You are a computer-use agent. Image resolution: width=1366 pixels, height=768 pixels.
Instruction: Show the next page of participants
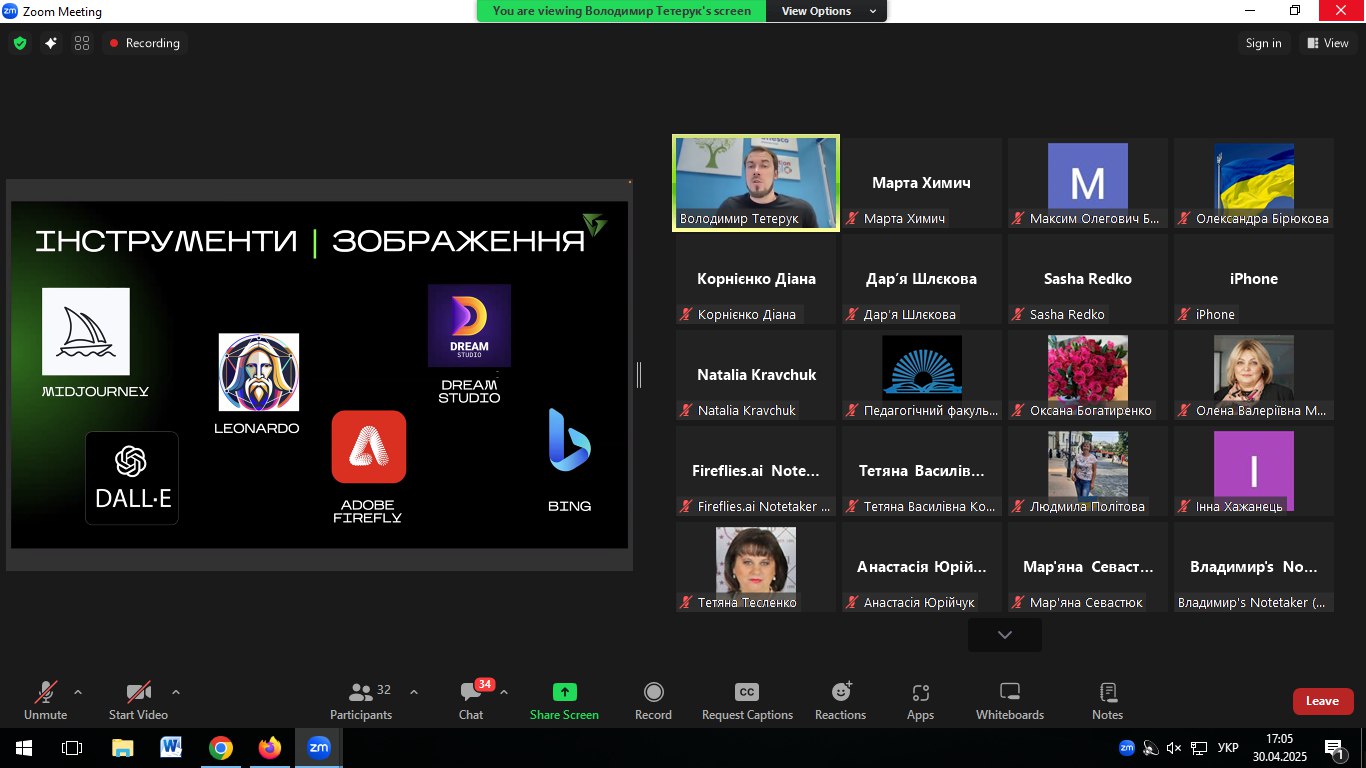tap(1005, 635)
